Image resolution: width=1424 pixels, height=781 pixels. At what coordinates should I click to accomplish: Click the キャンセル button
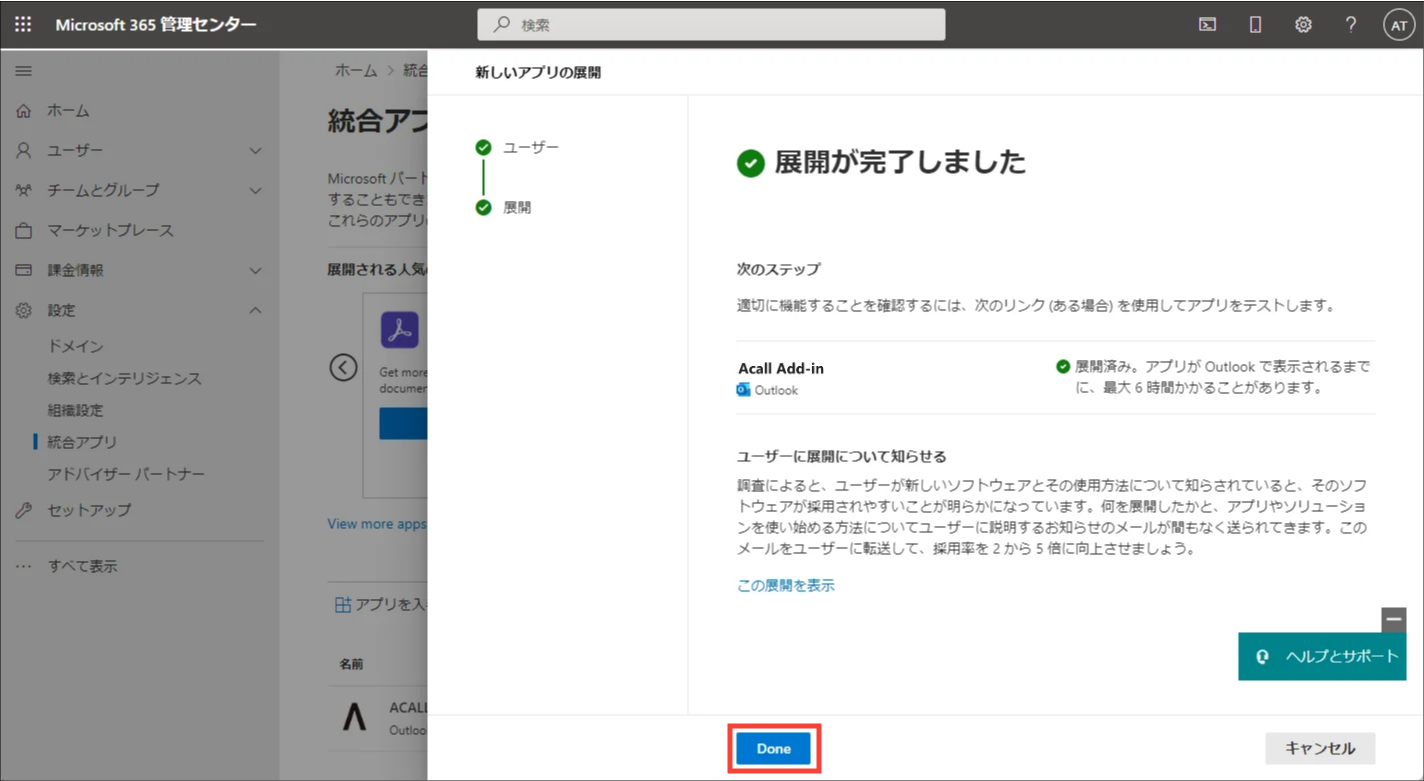[1320, 748]
